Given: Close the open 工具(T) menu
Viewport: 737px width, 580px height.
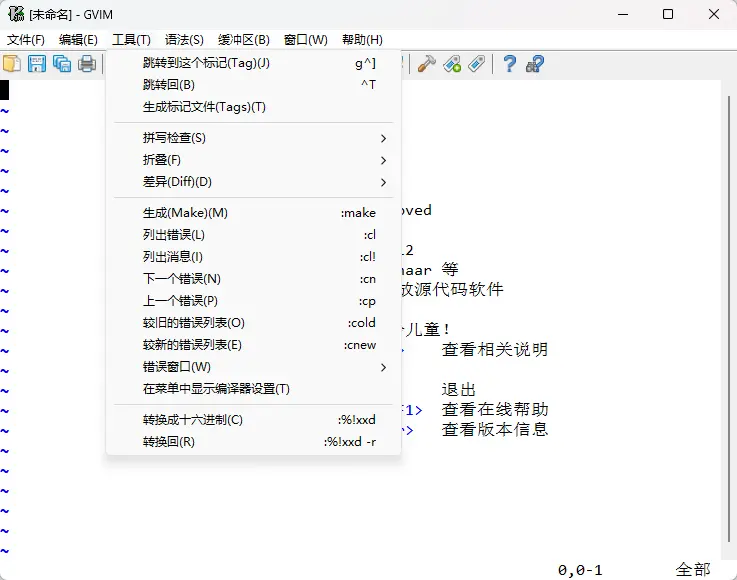Looking at the screenshot, I should pos(131,40).
